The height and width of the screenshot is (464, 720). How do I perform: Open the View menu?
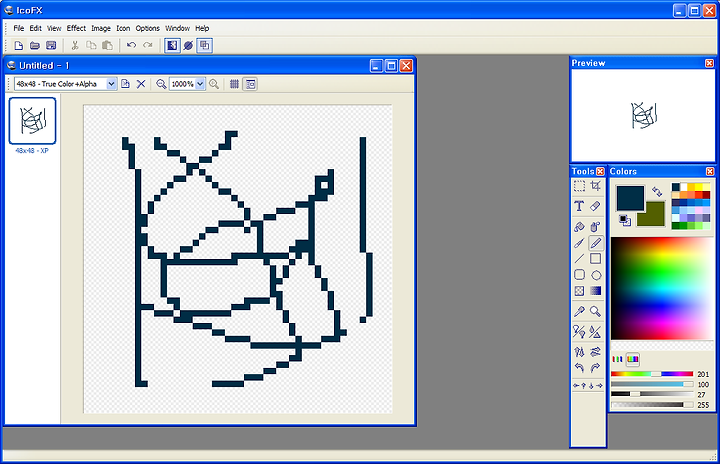tap(54, 28)
